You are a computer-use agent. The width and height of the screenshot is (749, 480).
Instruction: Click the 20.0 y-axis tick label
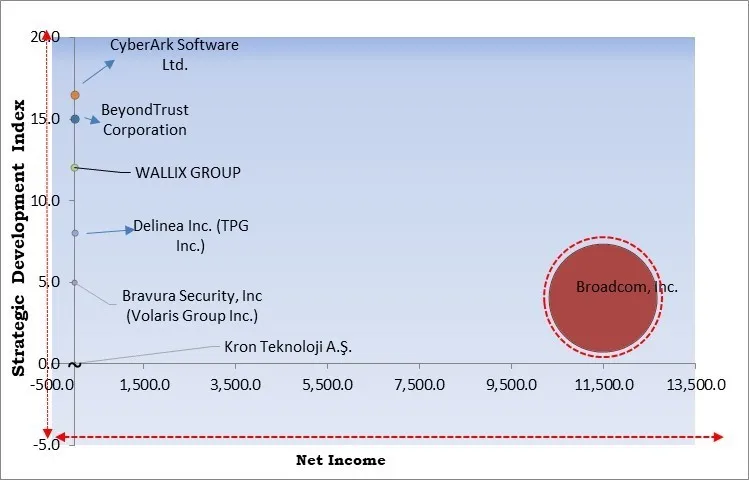coord(45,37)
